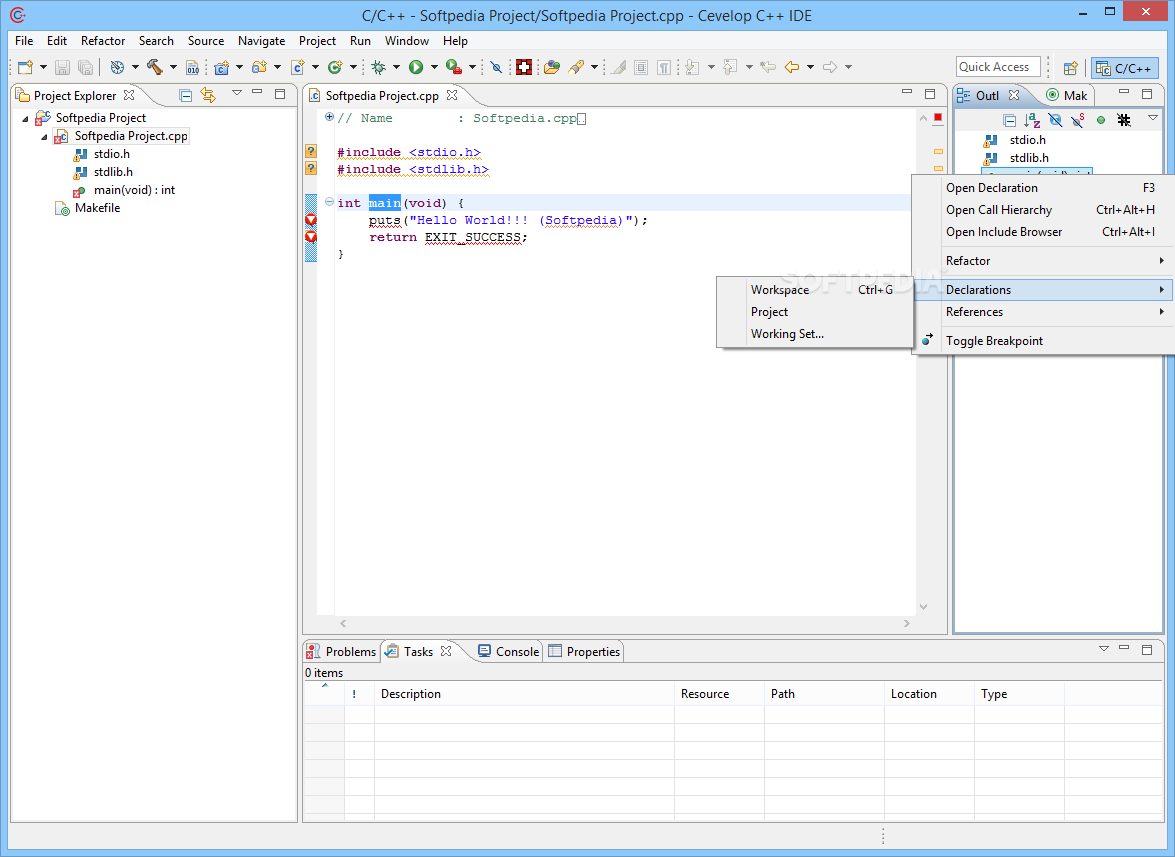Click the New C/C++ Project icon
The height and width of the screenshot is (857, 1175).
point(221,67)
